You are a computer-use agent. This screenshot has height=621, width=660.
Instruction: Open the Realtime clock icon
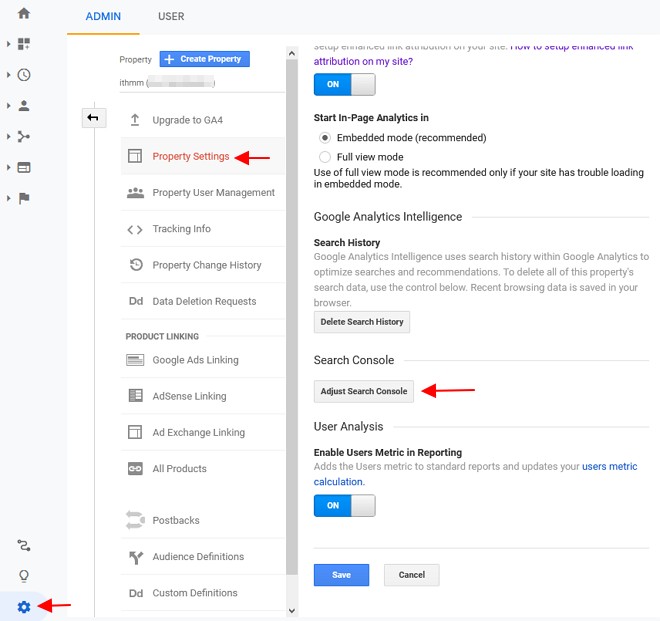24,75
